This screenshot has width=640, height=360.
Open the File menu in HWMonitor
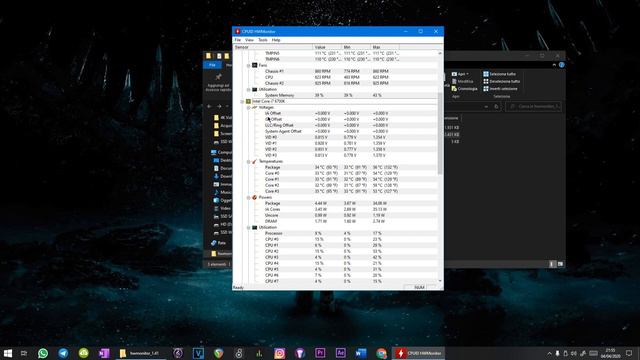[238, 40]
